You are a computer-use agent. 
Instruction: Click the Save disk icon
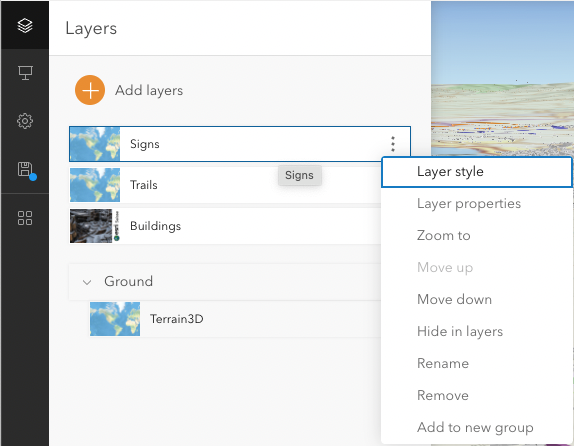(x=26, y=171)
